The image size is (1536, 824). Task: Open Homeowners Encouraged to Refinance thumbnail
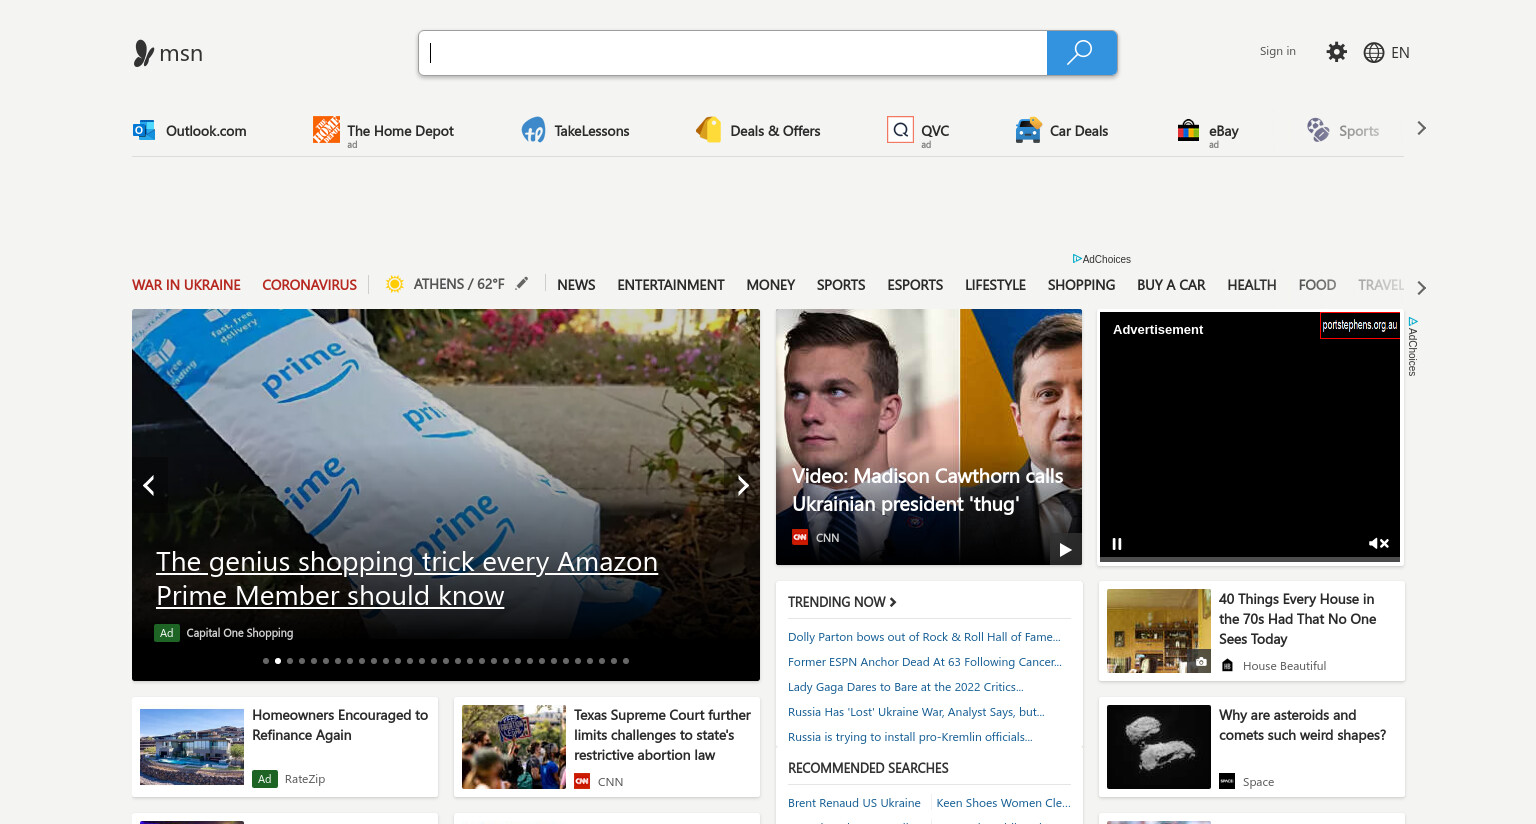coord(192,747)
